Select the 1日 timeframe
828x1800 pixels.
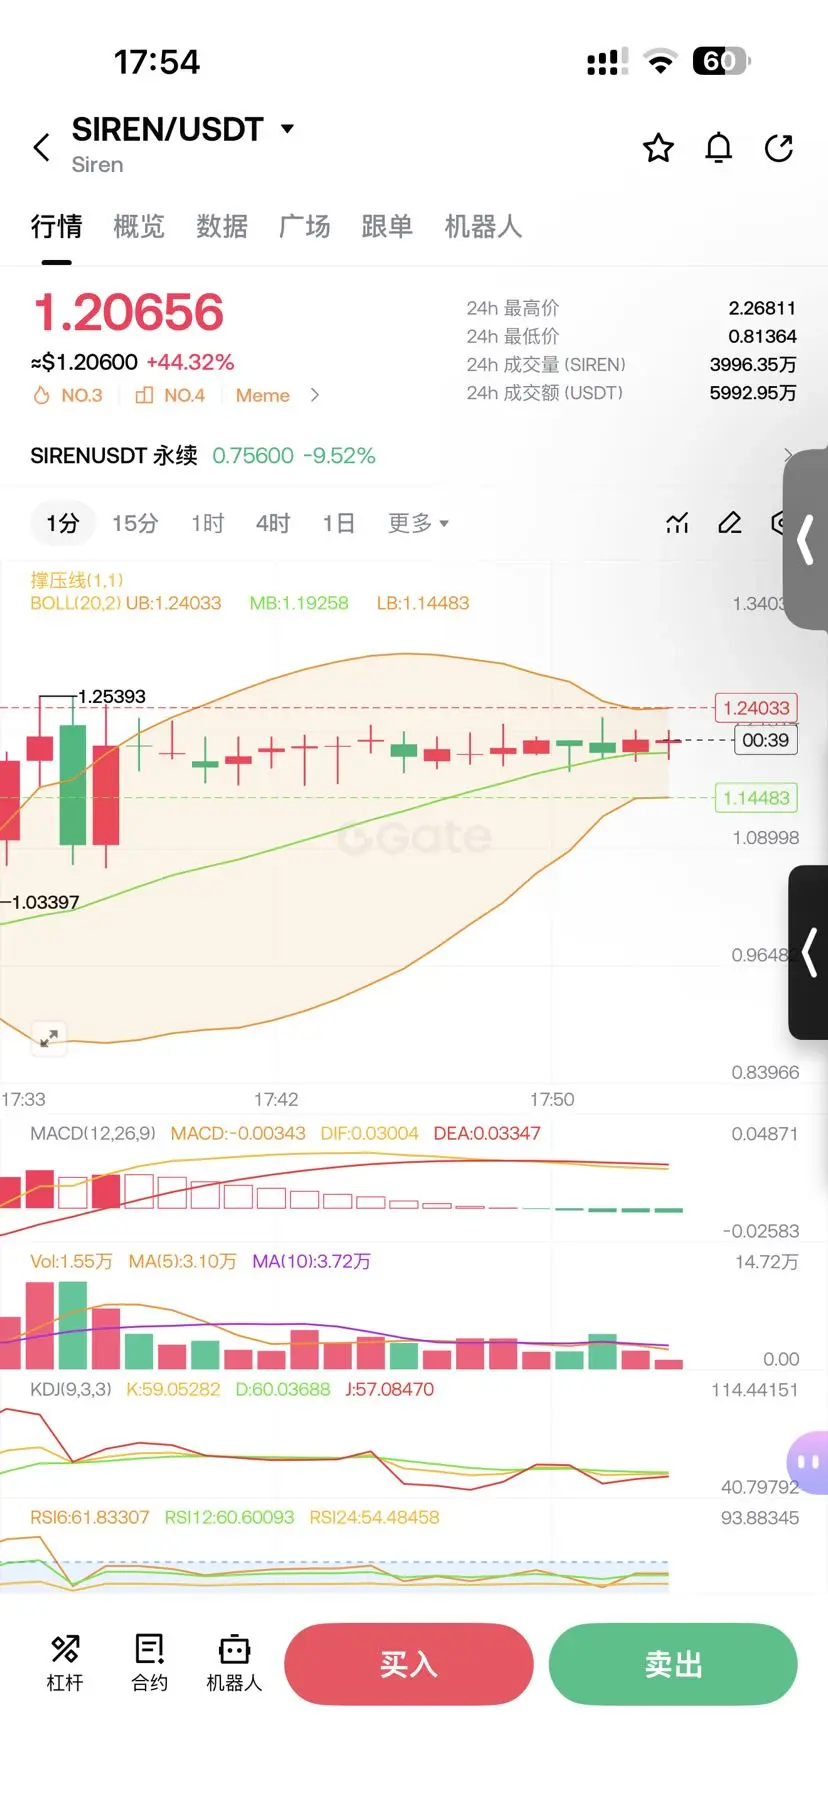339,523
